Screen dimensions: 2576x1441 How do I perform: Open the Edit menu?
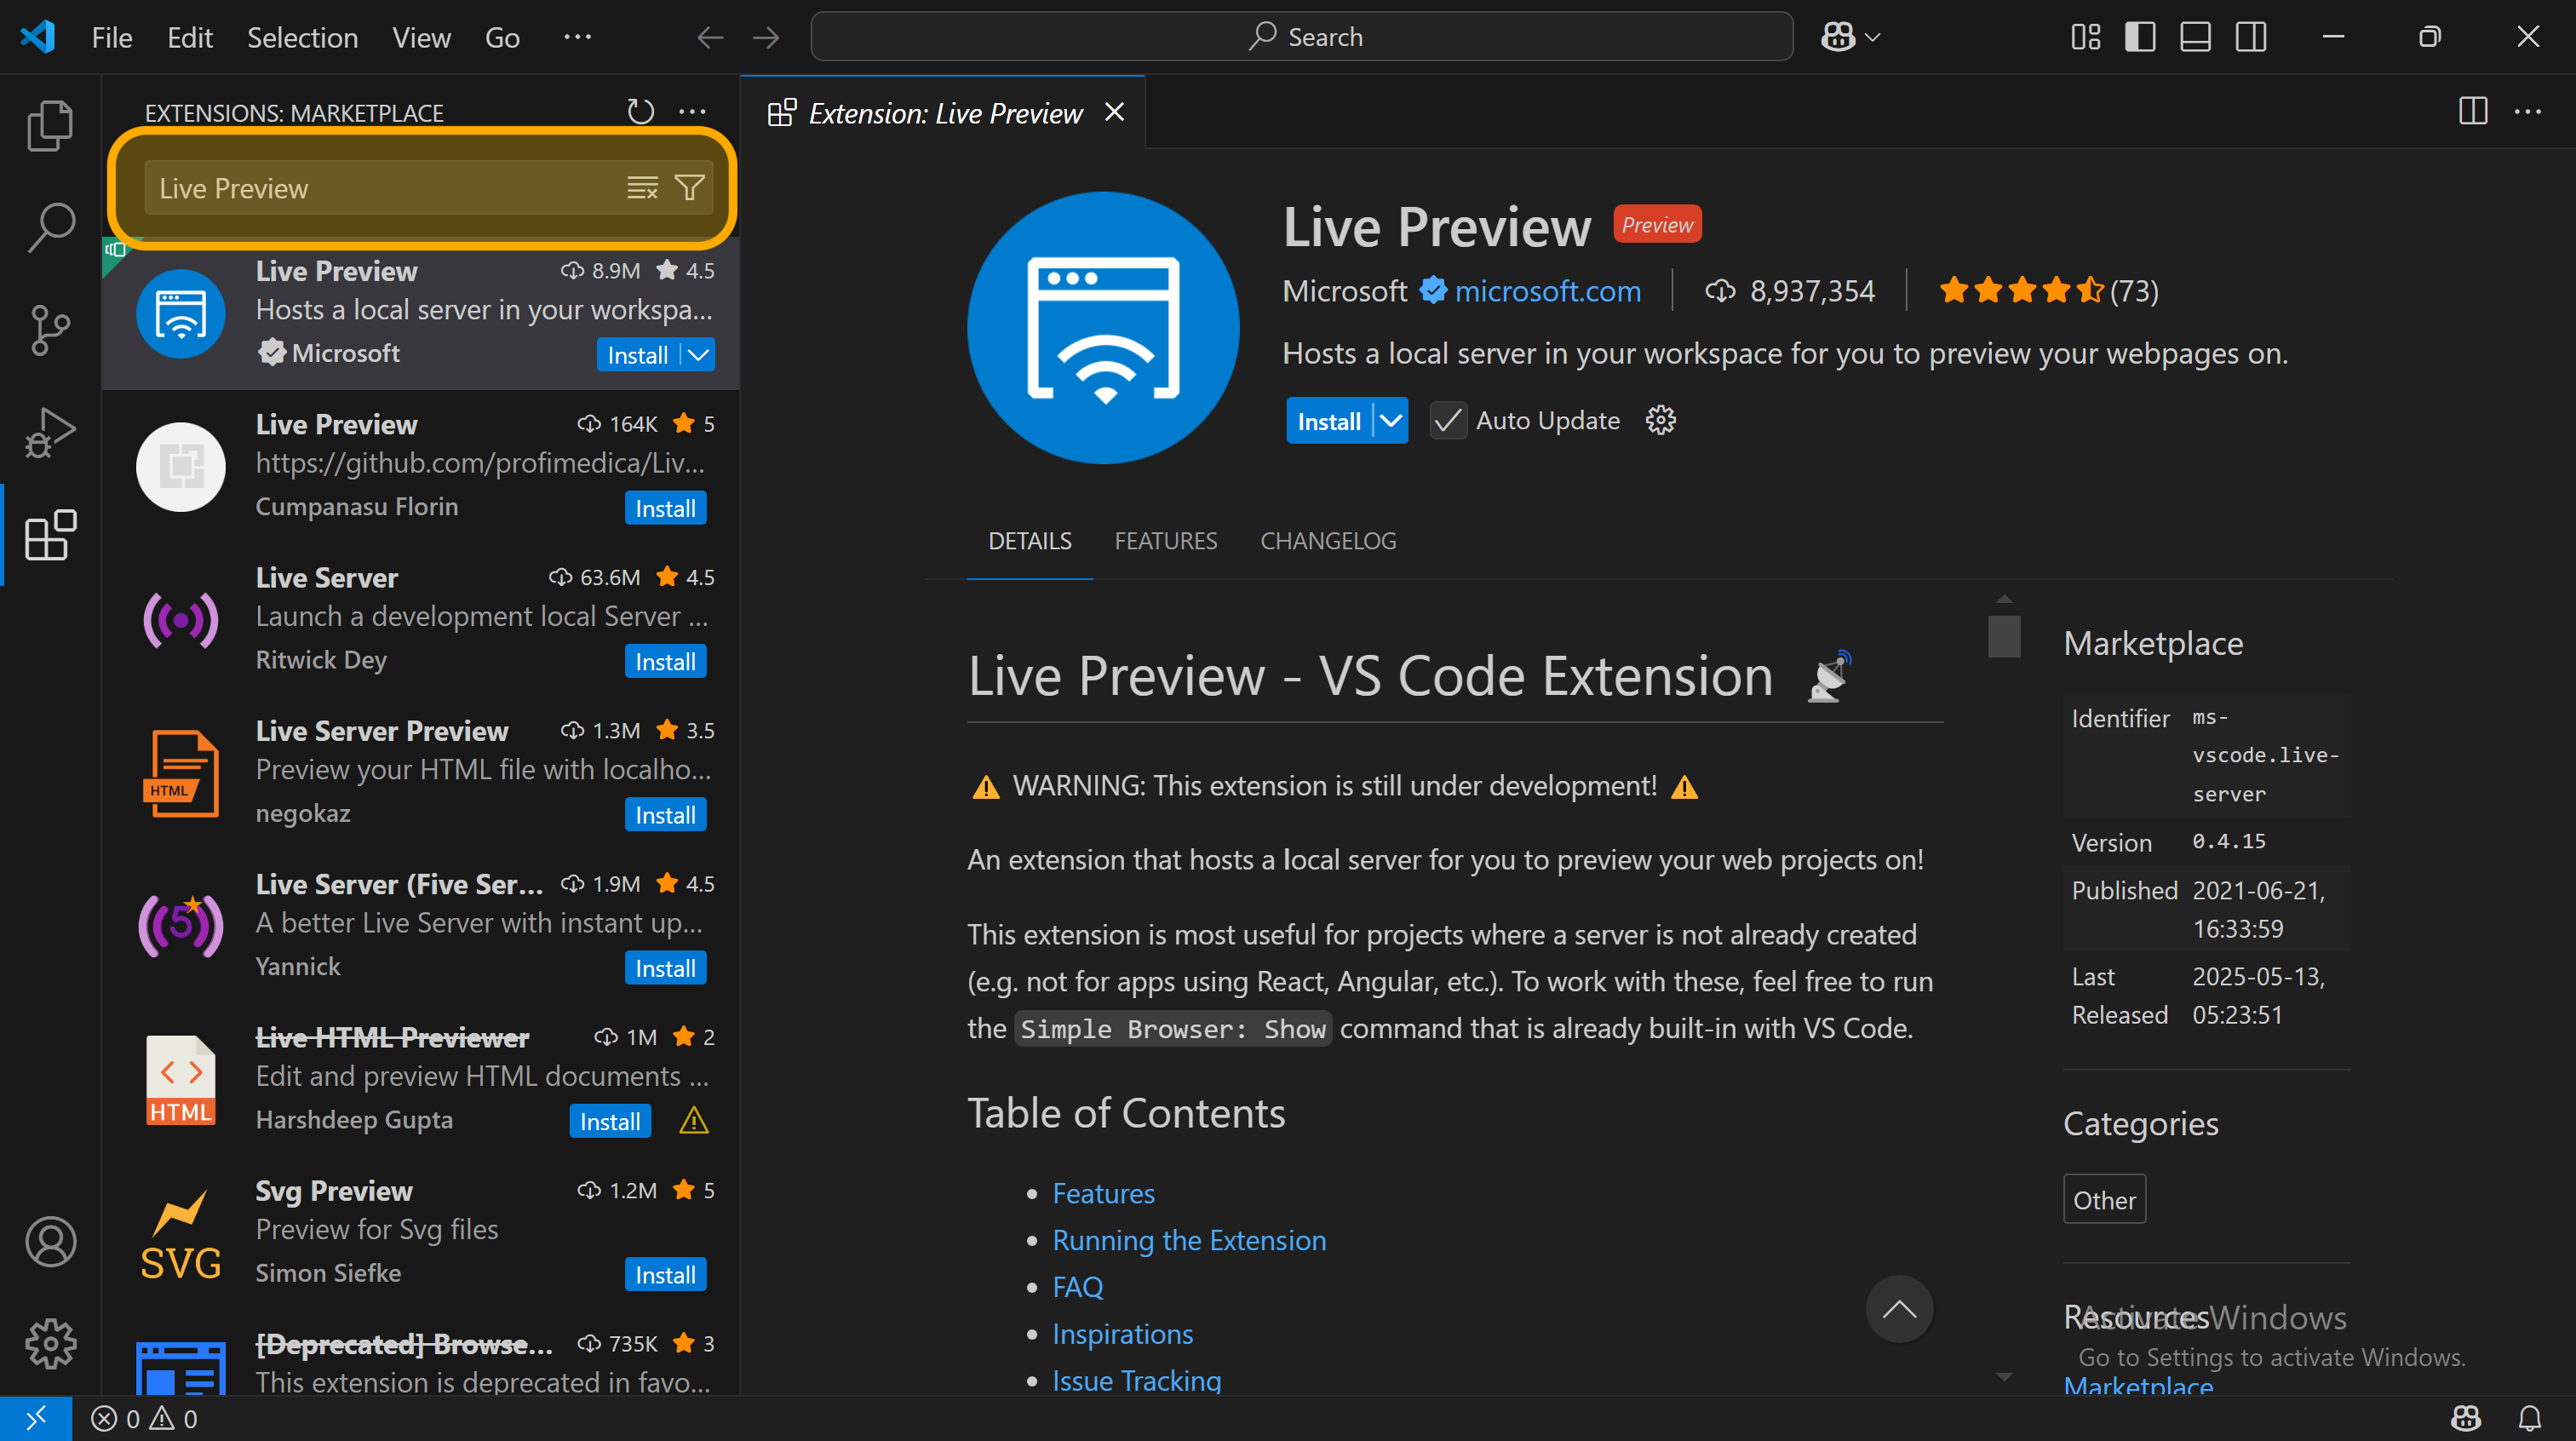pos(190,37)
